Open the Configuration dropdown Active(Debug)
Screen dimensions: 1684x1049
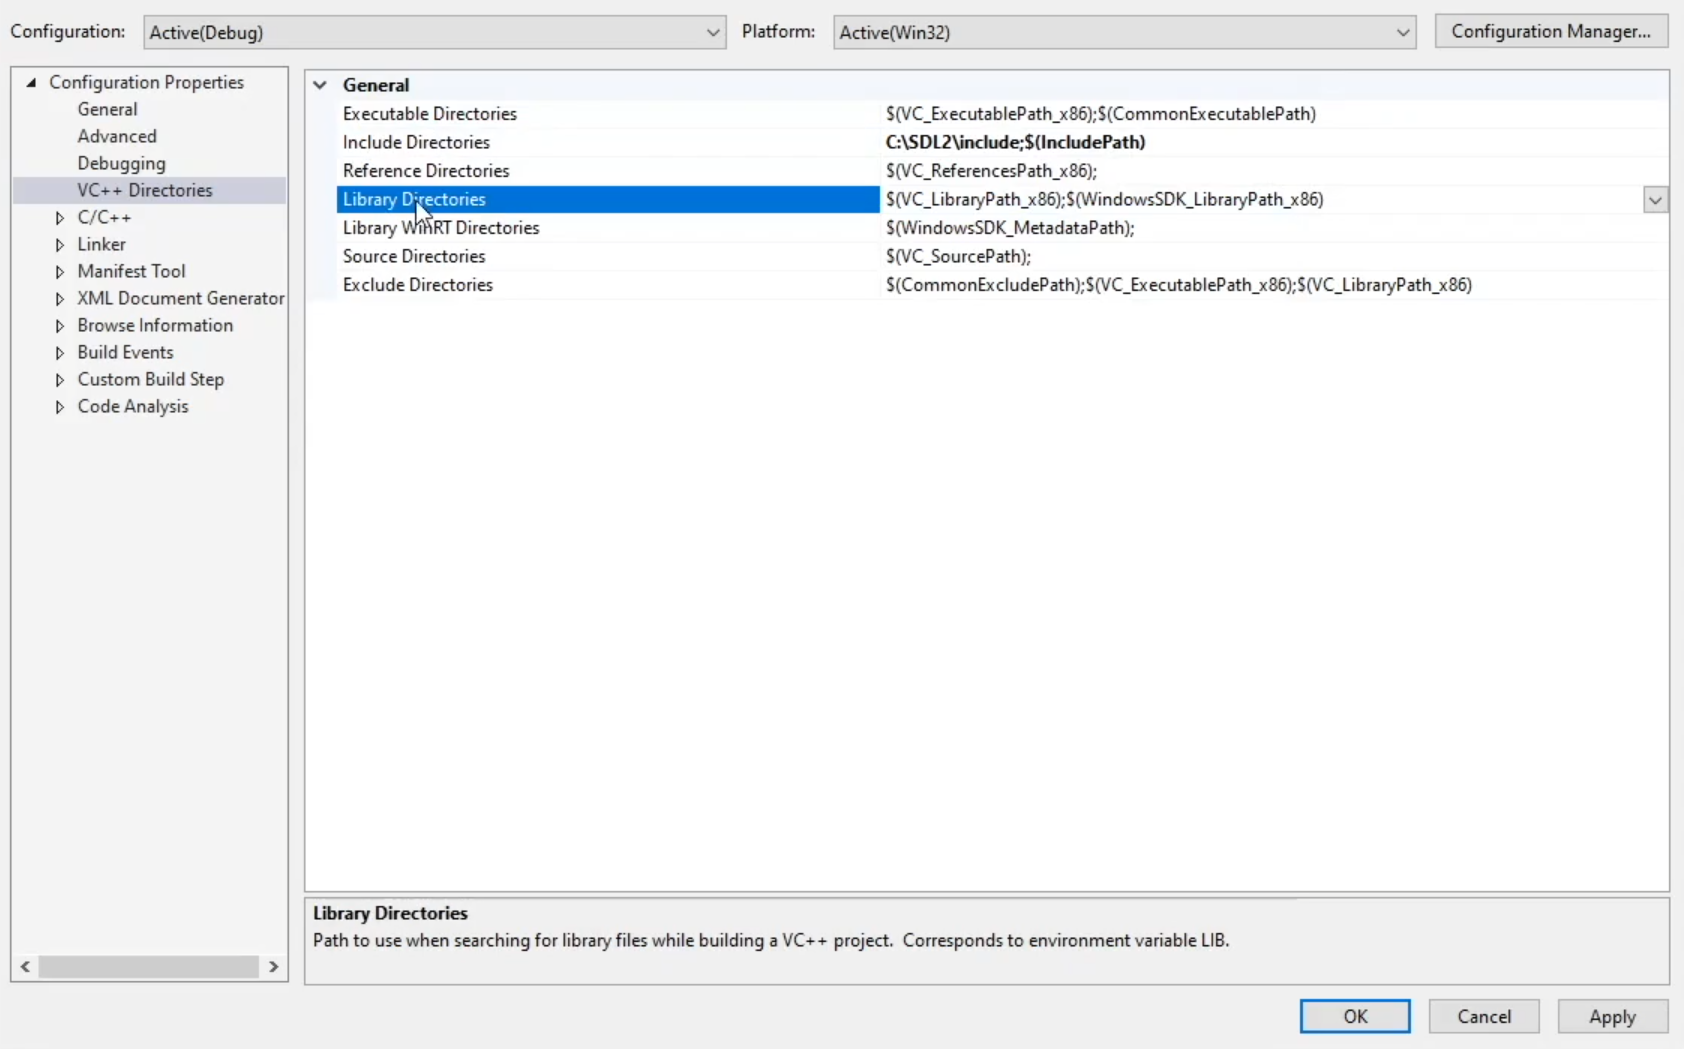(x=434, y=32)
